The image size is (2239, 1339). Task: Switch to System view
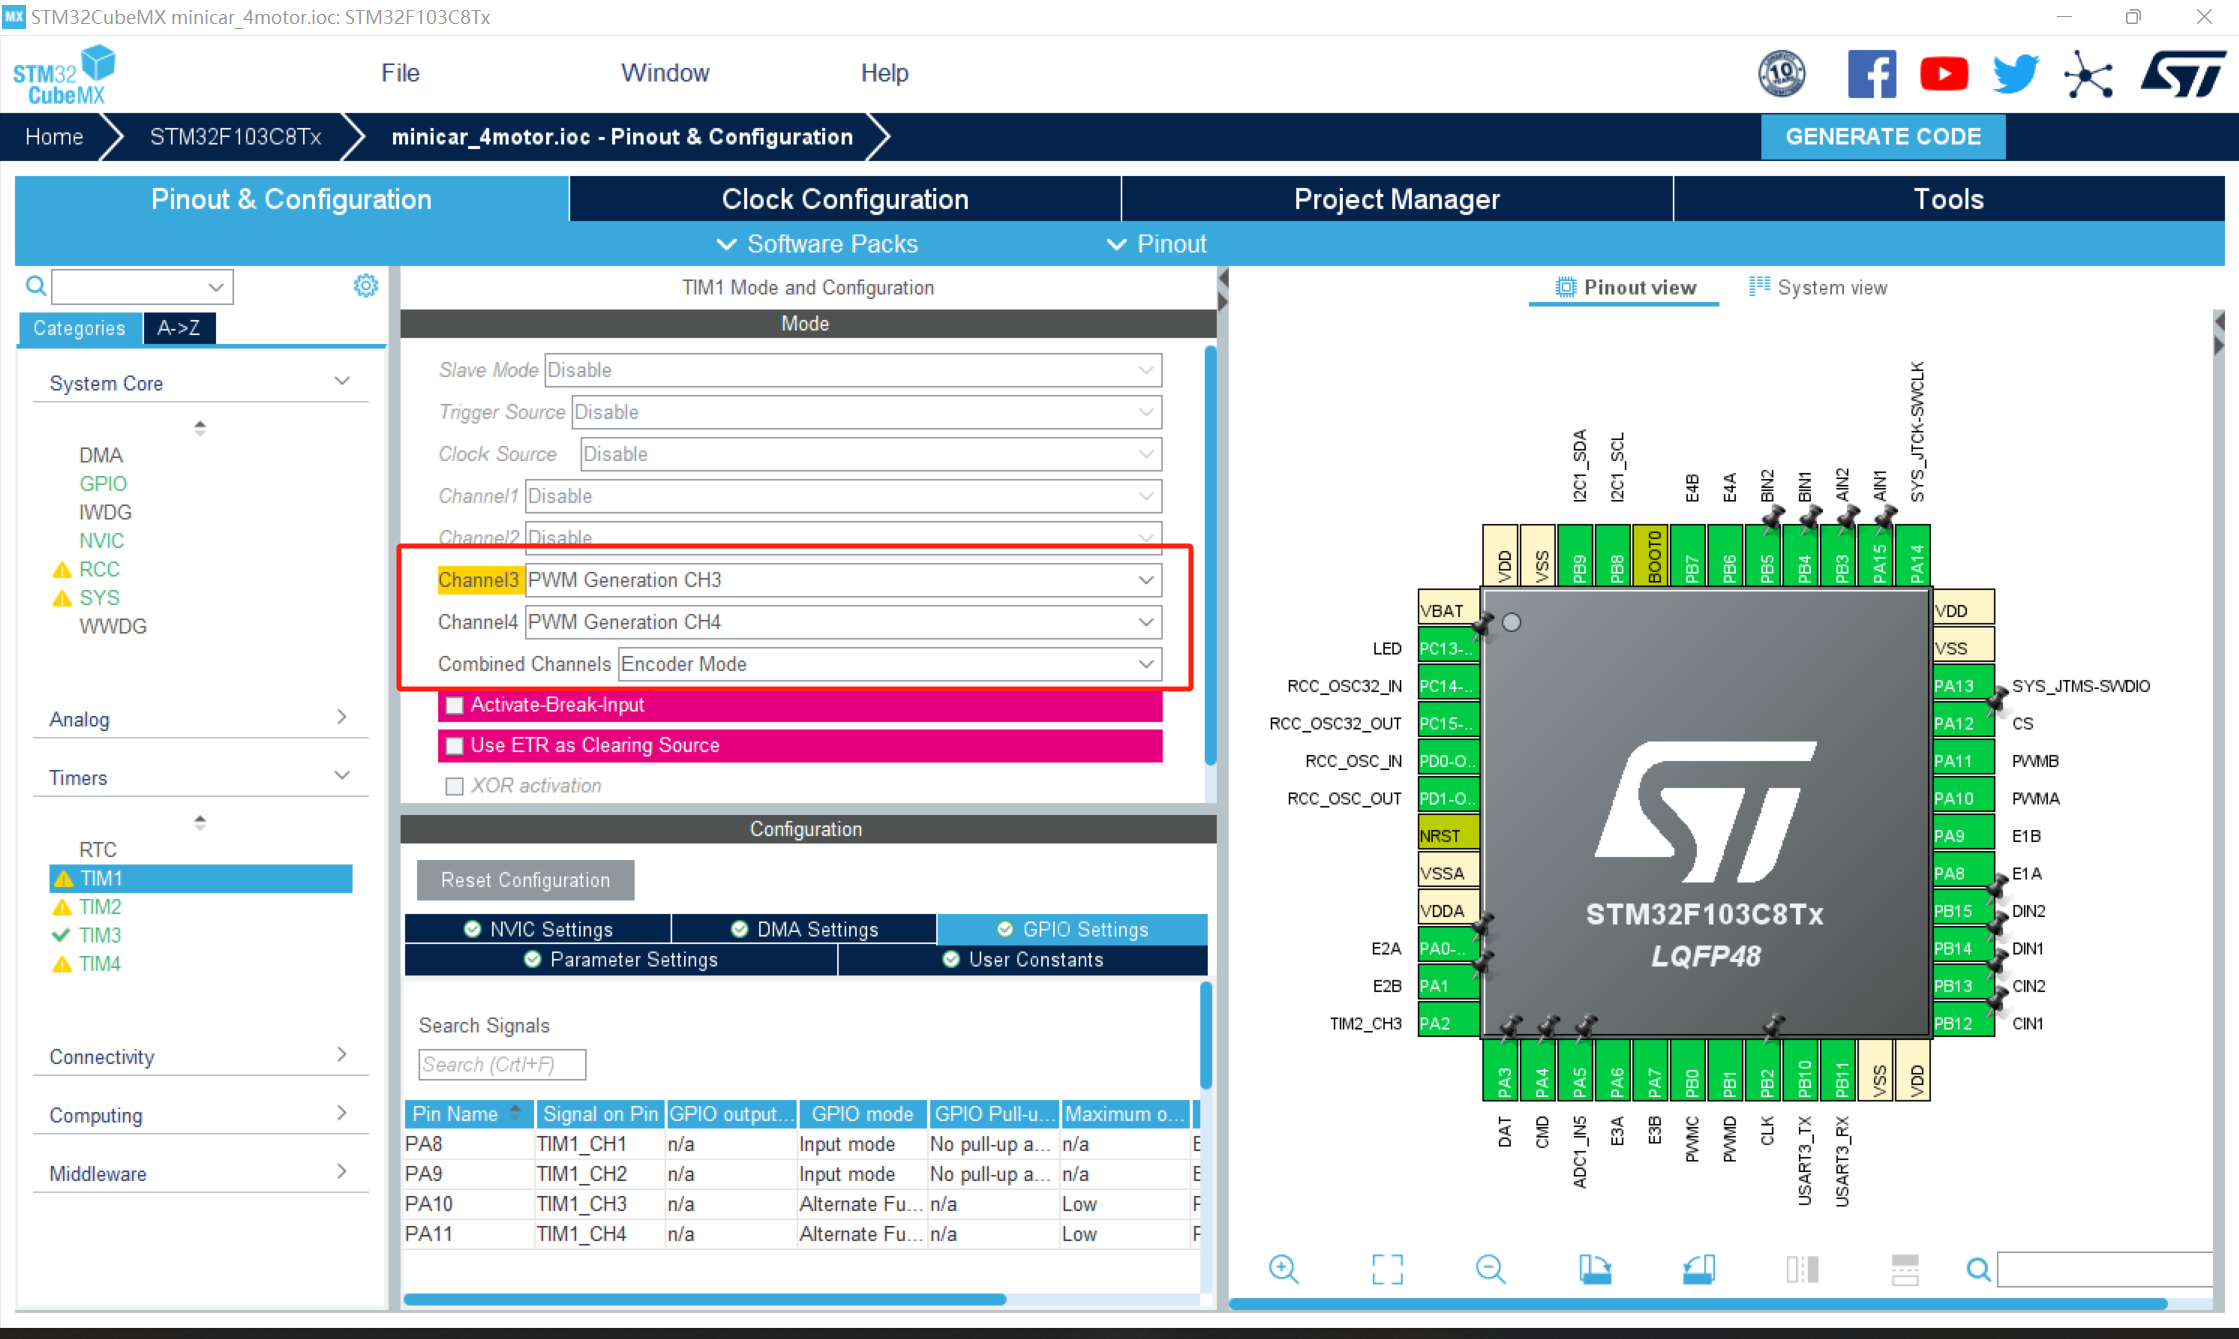1818,288
